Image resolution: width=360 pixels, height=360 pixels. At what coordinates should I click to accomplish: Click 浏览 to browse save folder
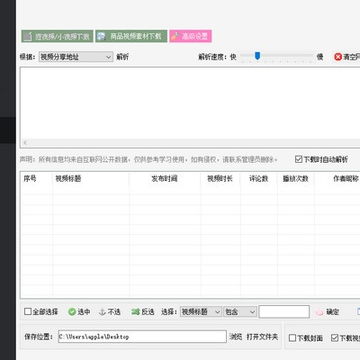(x=236, y=337)
